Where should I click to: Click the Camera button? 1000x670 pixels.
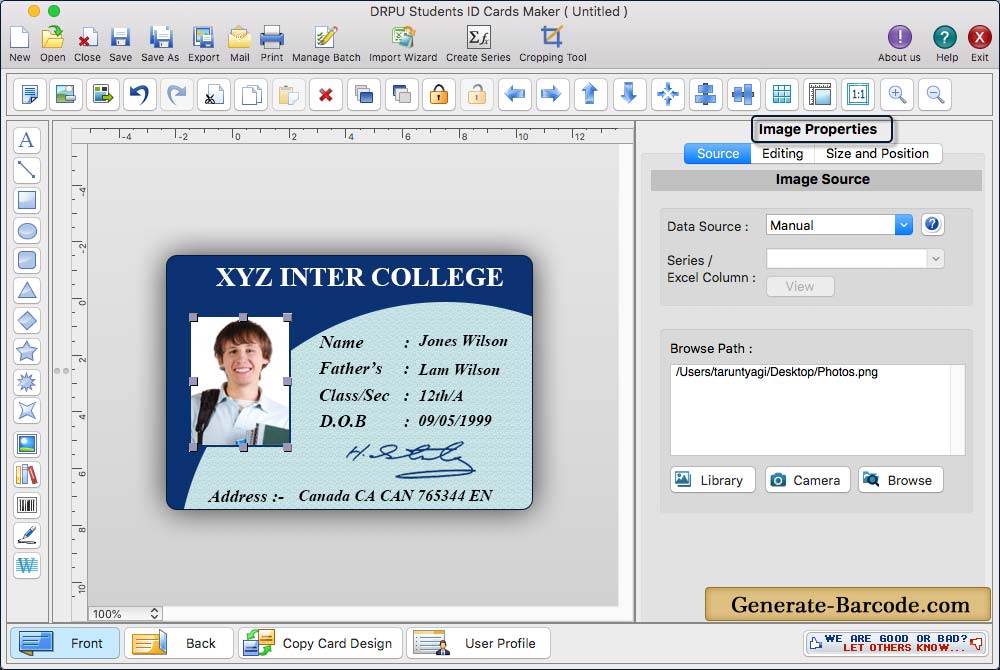[x=807, y=480]
